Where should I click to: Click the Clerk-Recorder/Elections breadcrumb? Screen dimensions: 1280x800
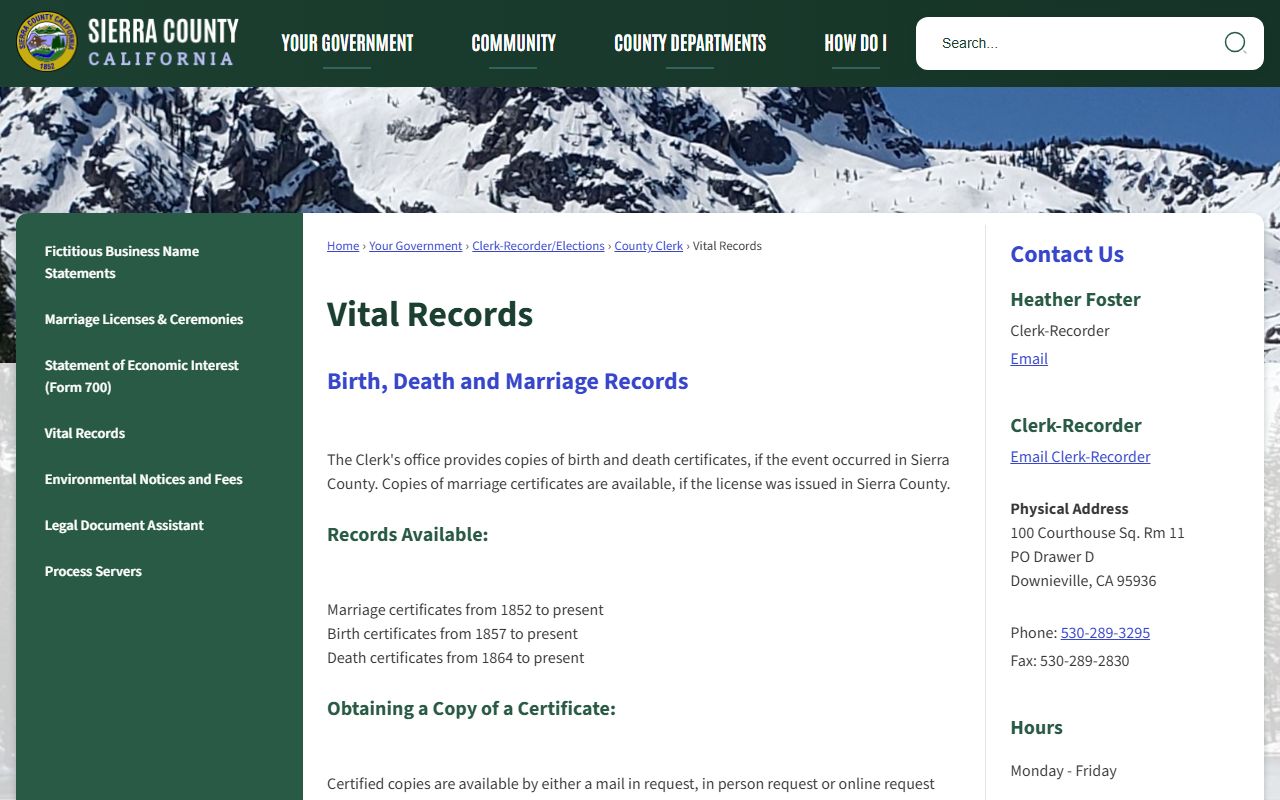[538, 246]
